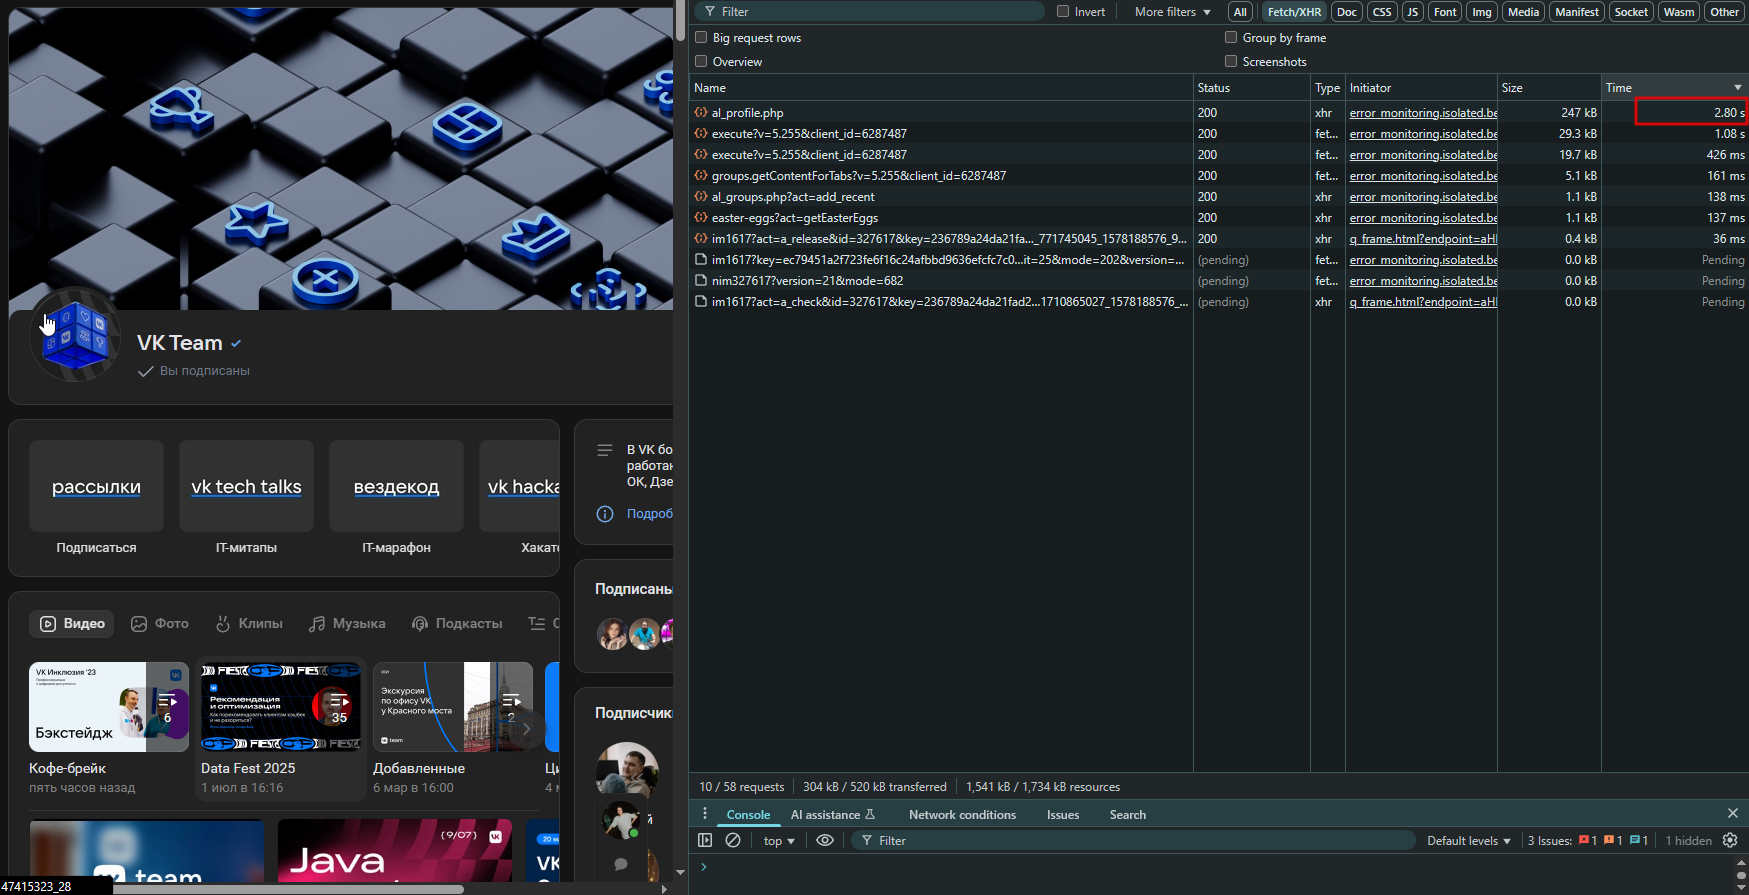The height and width of the screenshot is (895, 1749).
Task: Open initiator link for al_profile.php
Action: pos(1423,113)
